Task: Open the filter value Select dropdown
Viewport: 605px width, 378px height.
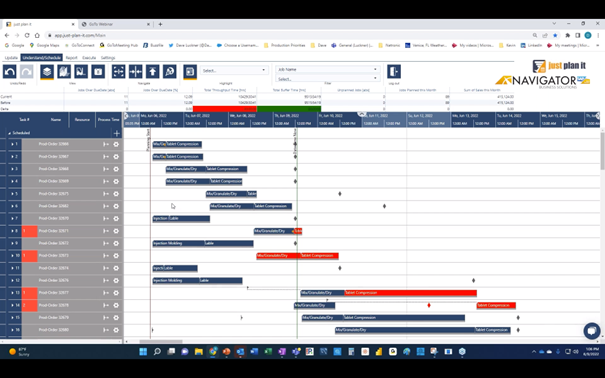Action: 327,79
